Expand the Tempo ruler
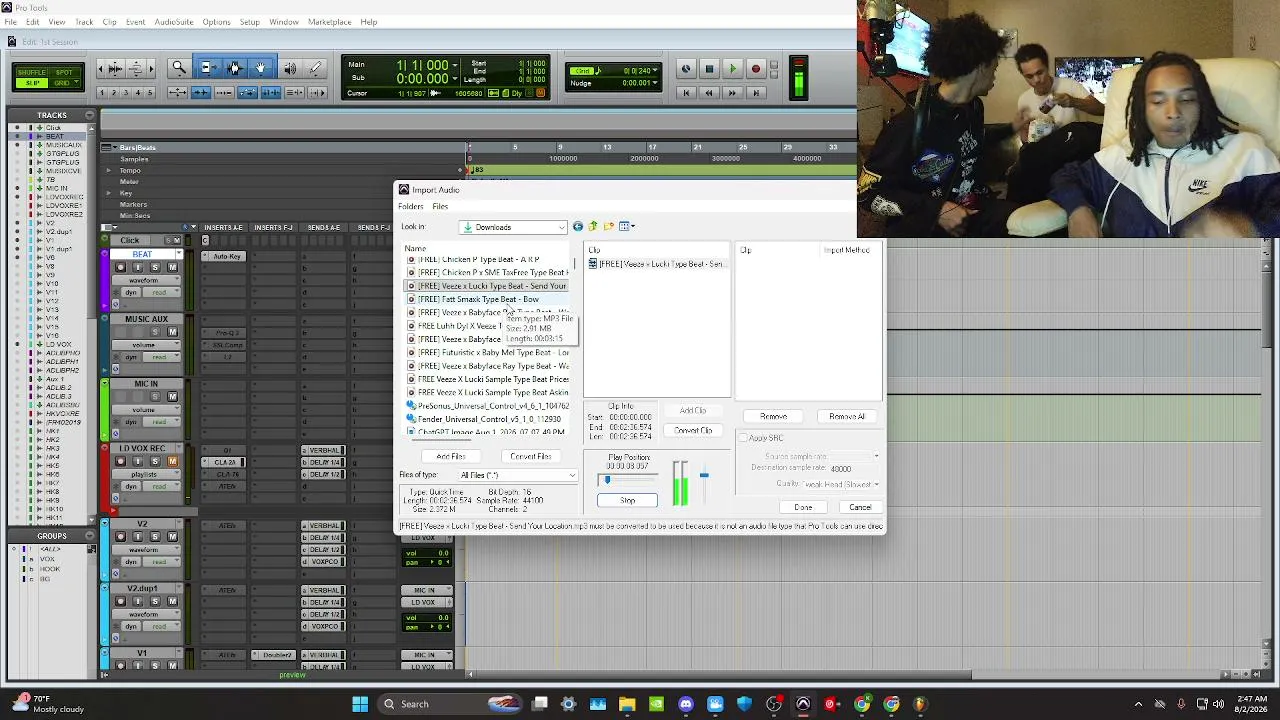This screenshot has height=720, width=1280. pos(109,170)
